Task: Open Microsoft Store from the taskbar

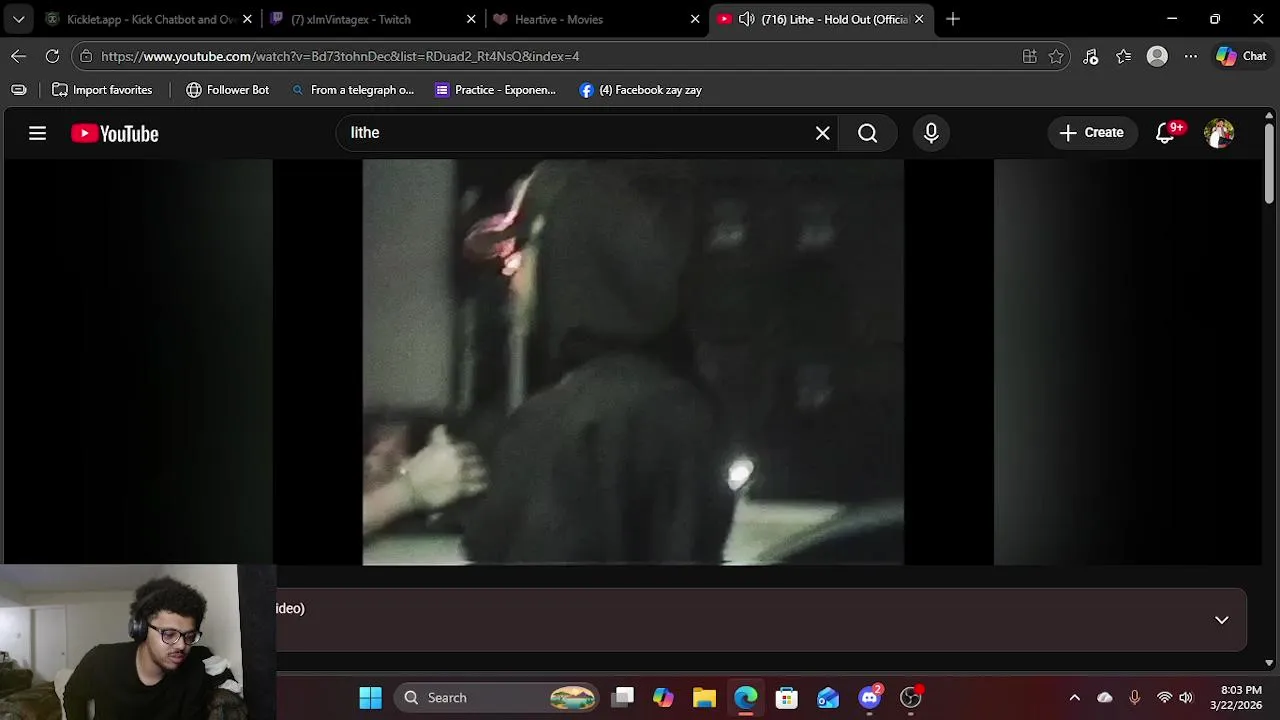Action: pyautogui.click(x=786, y=698)
